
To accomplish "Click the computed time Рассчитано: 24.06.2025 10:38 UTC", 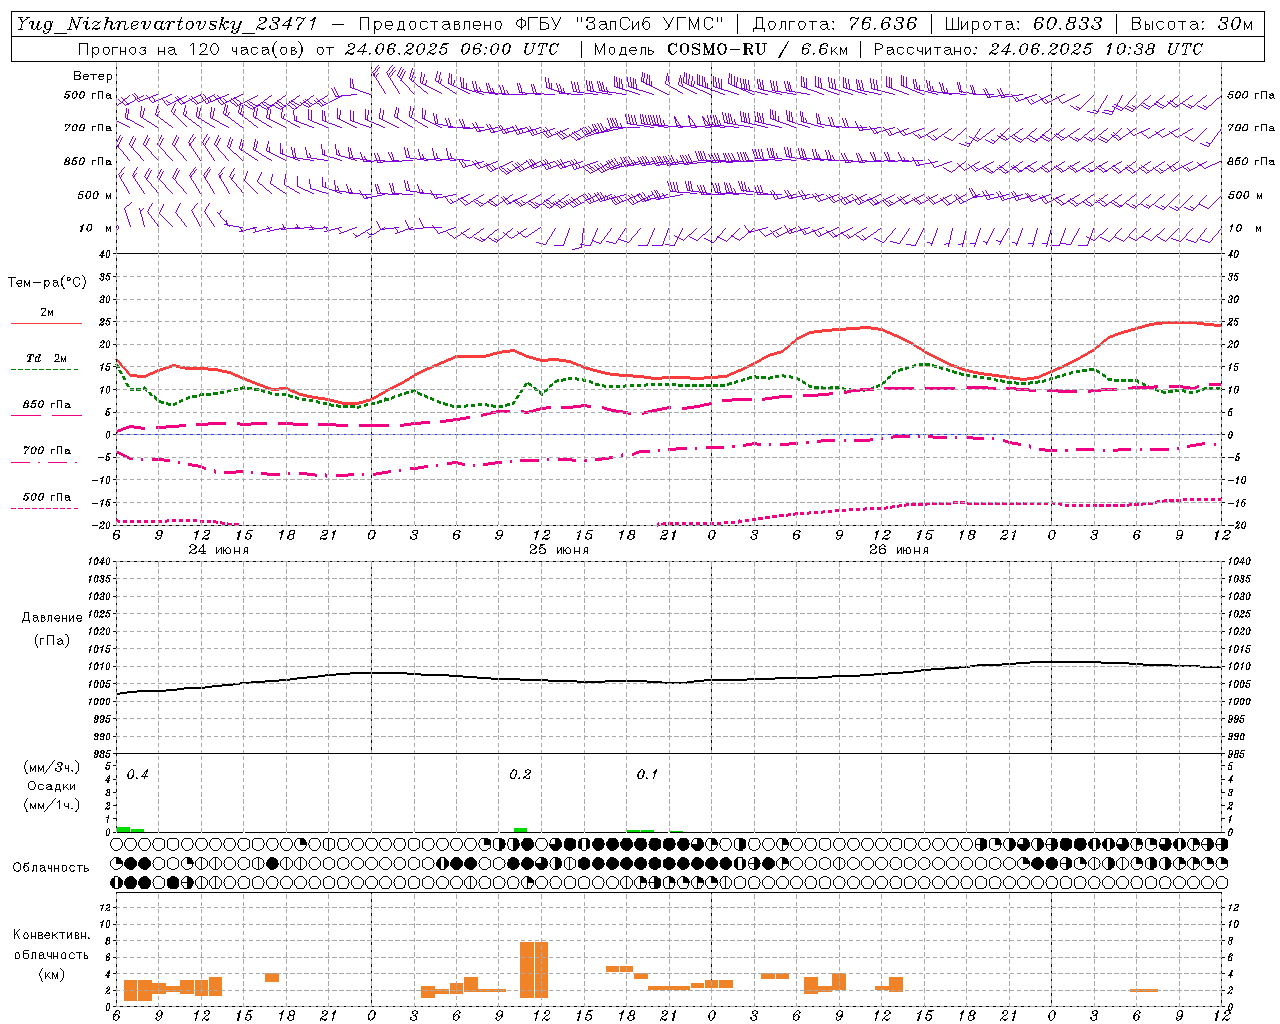I will click(x=1038, y=49).
